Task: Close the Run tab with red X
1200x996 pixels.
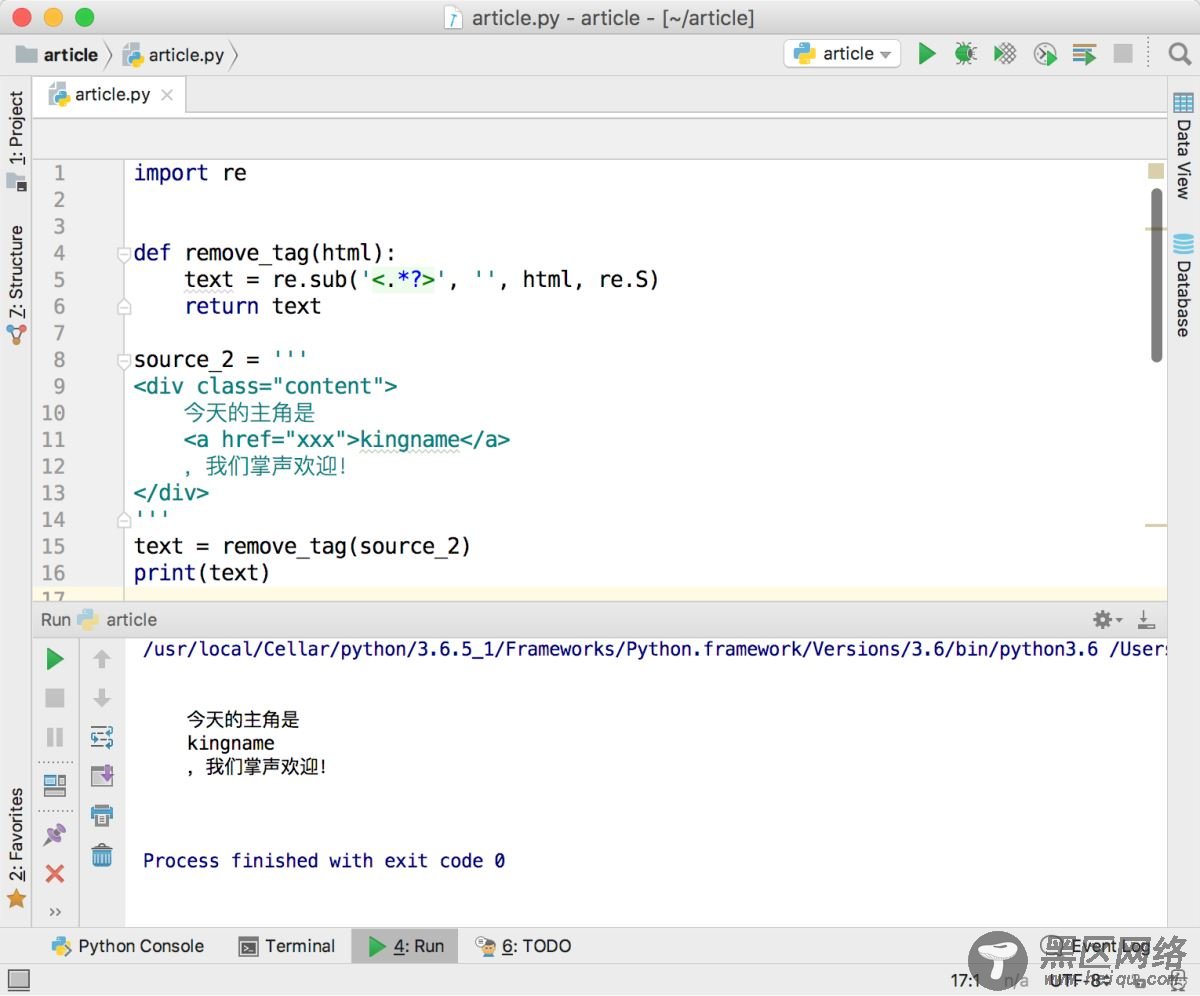Action: pos(55,874)
